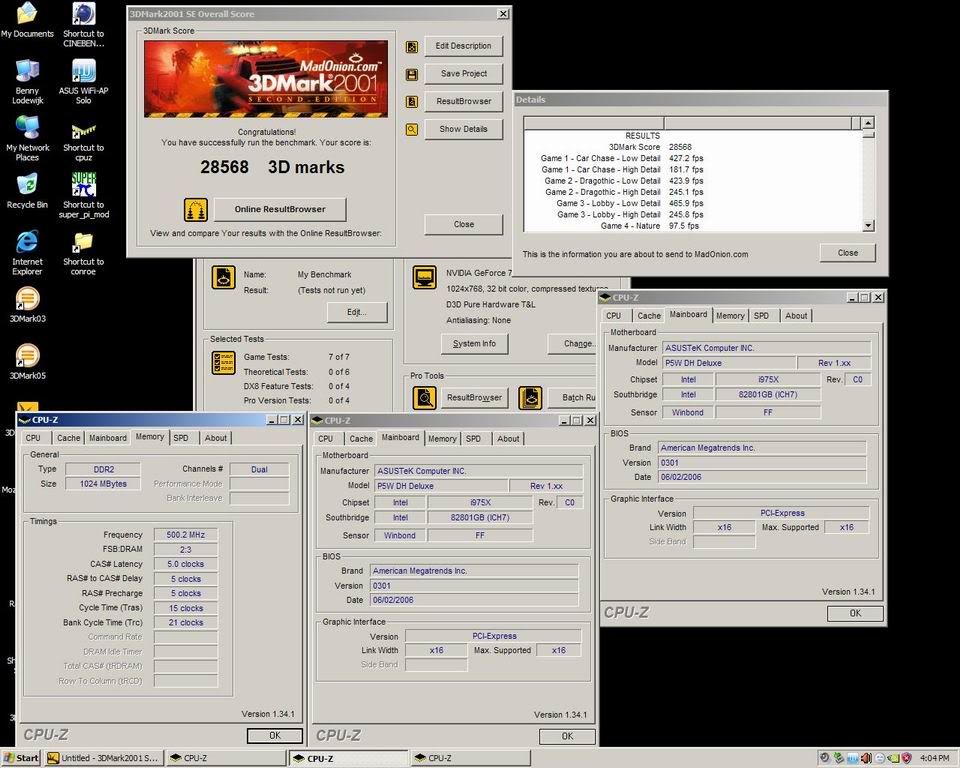This screenshot has width=960, height=768.
Task: Launch the super_pi_mod shortcut
Action: click(x=83, y=195)
